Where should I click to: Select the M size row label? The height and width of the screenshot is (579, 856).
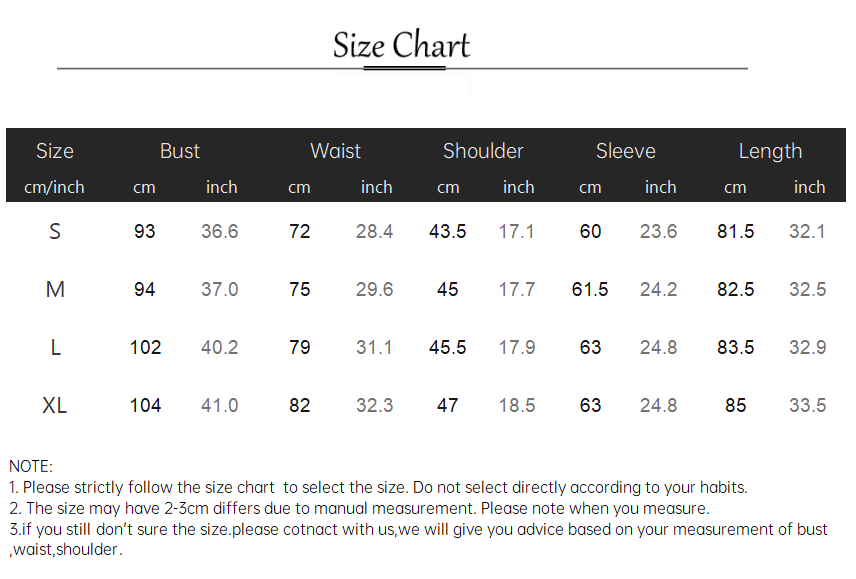pos(55,289)
